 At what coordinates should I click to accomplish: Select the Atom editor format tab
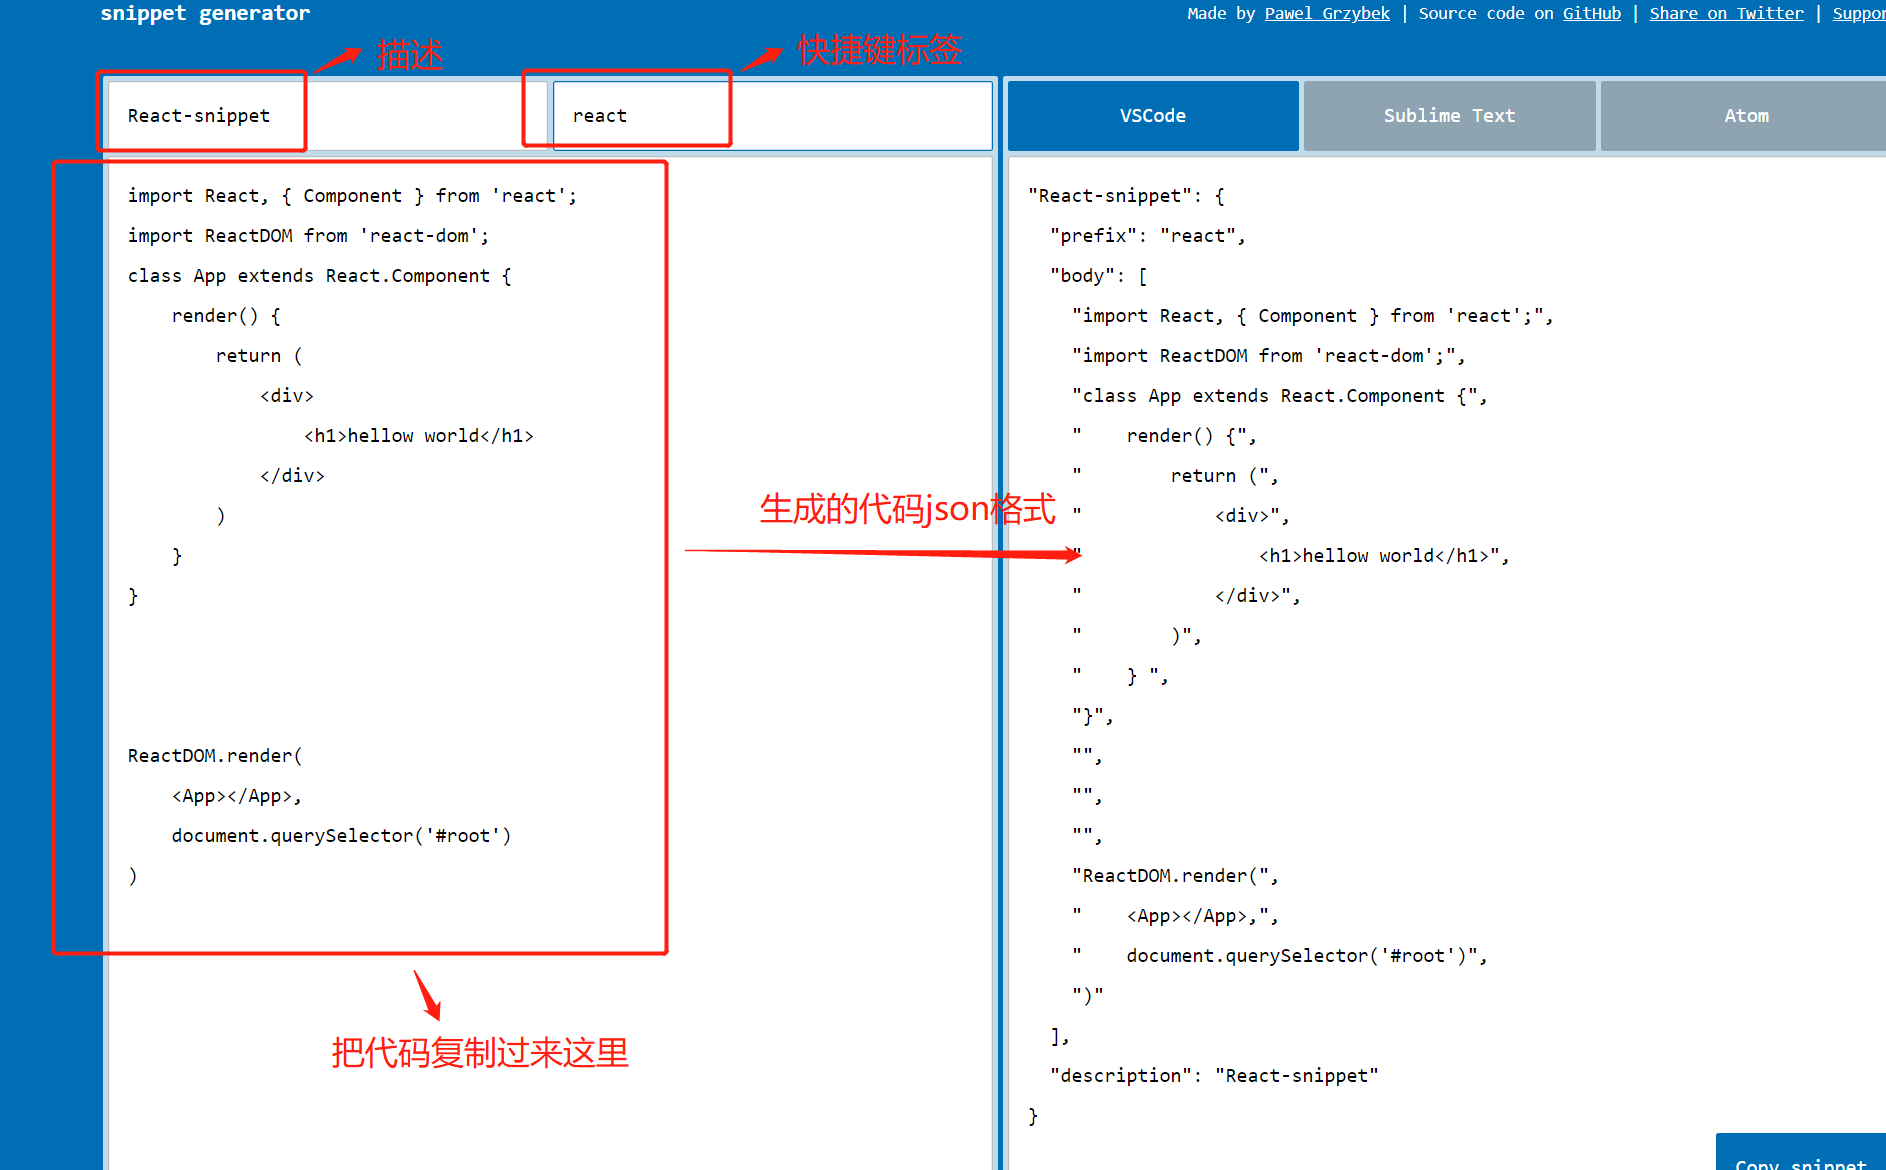coord(1745,115)
